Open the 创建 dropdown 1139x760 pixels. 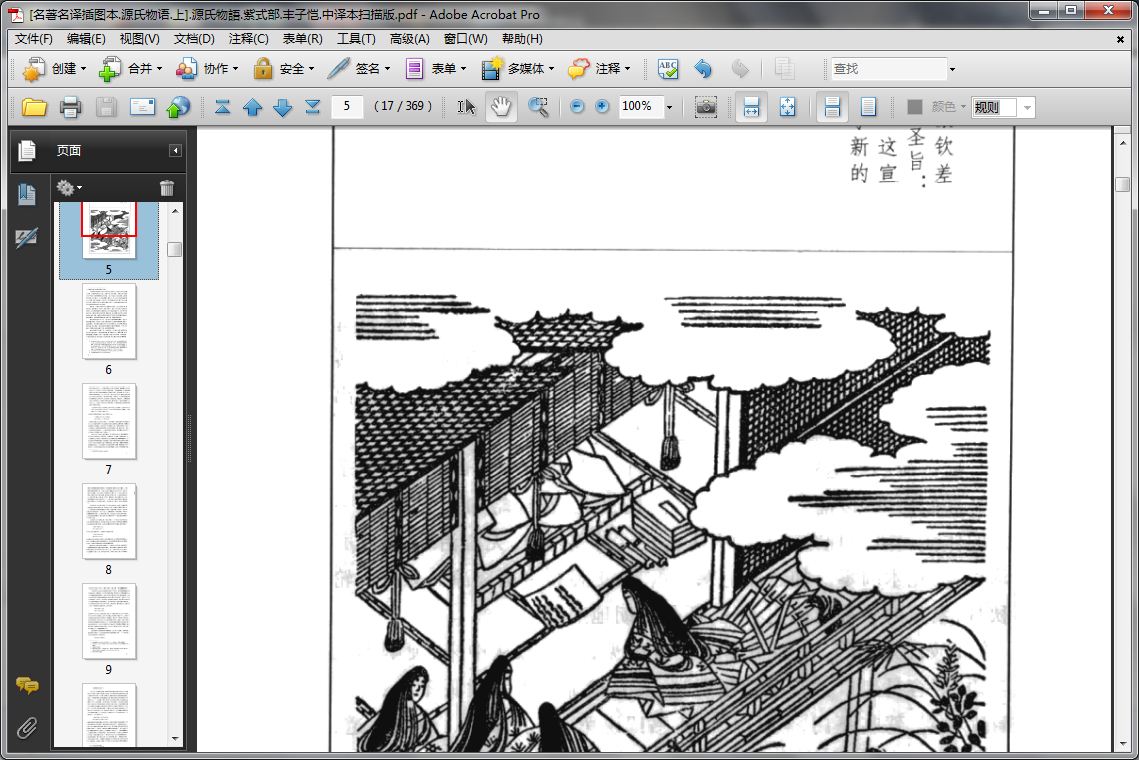pyautogui.click(x=54, y=69)
